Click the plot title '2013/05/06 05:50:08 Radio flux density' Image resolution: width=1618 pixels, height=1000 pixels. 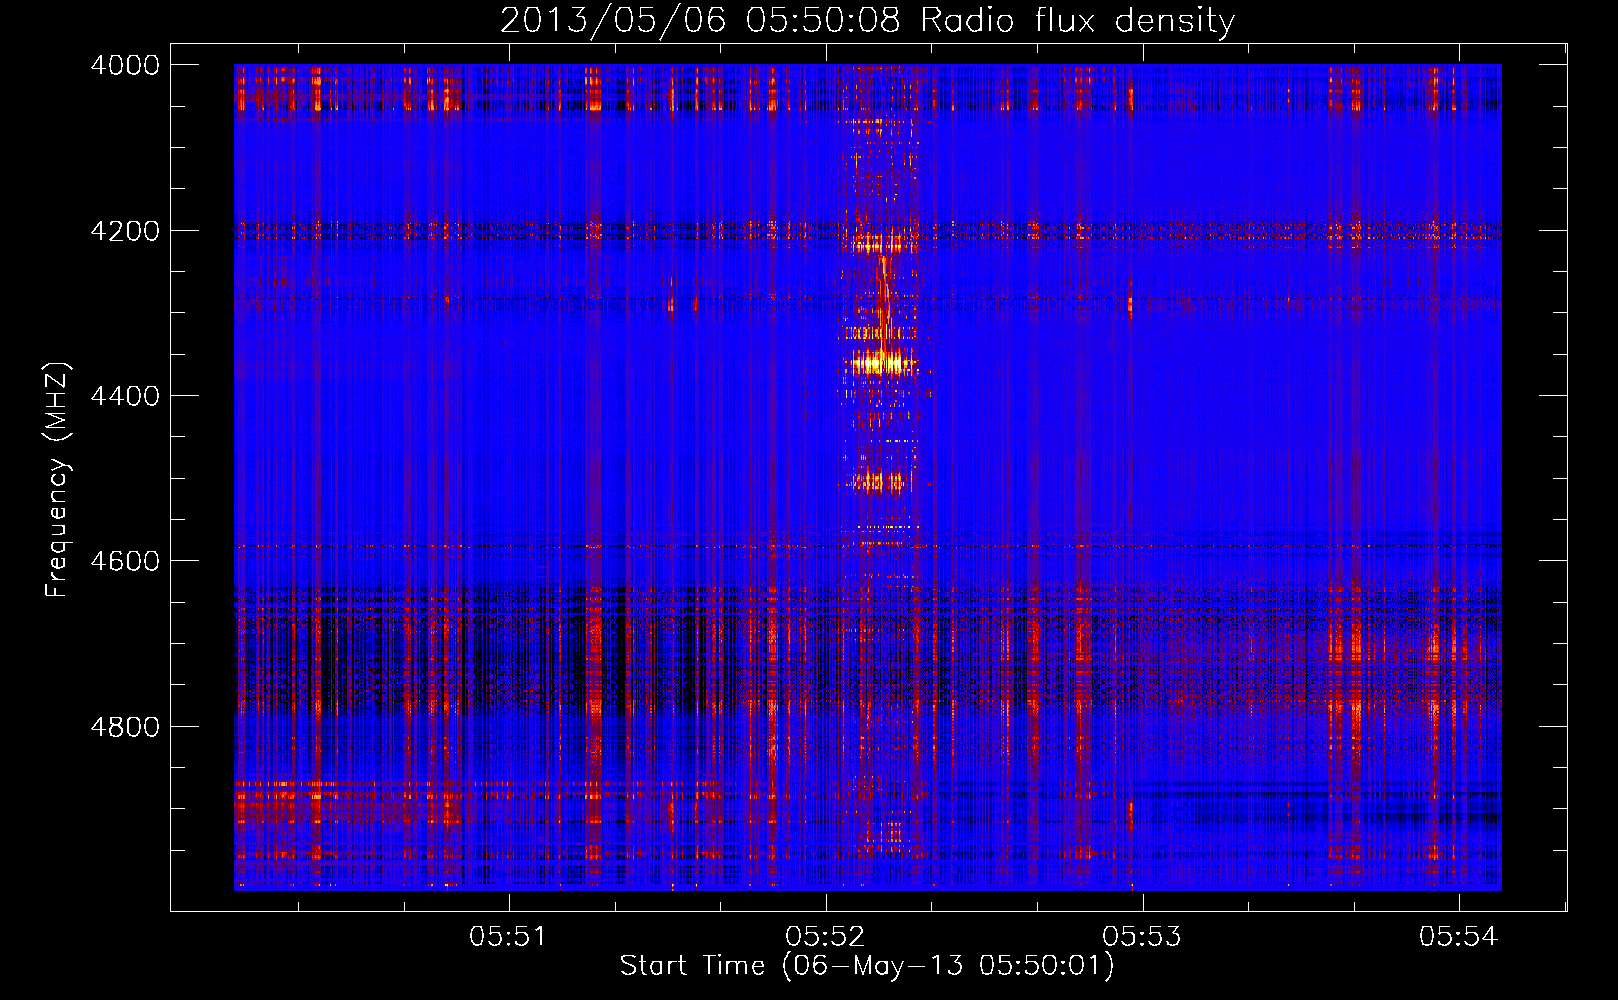pyautogui.click(x=867, y=20)
